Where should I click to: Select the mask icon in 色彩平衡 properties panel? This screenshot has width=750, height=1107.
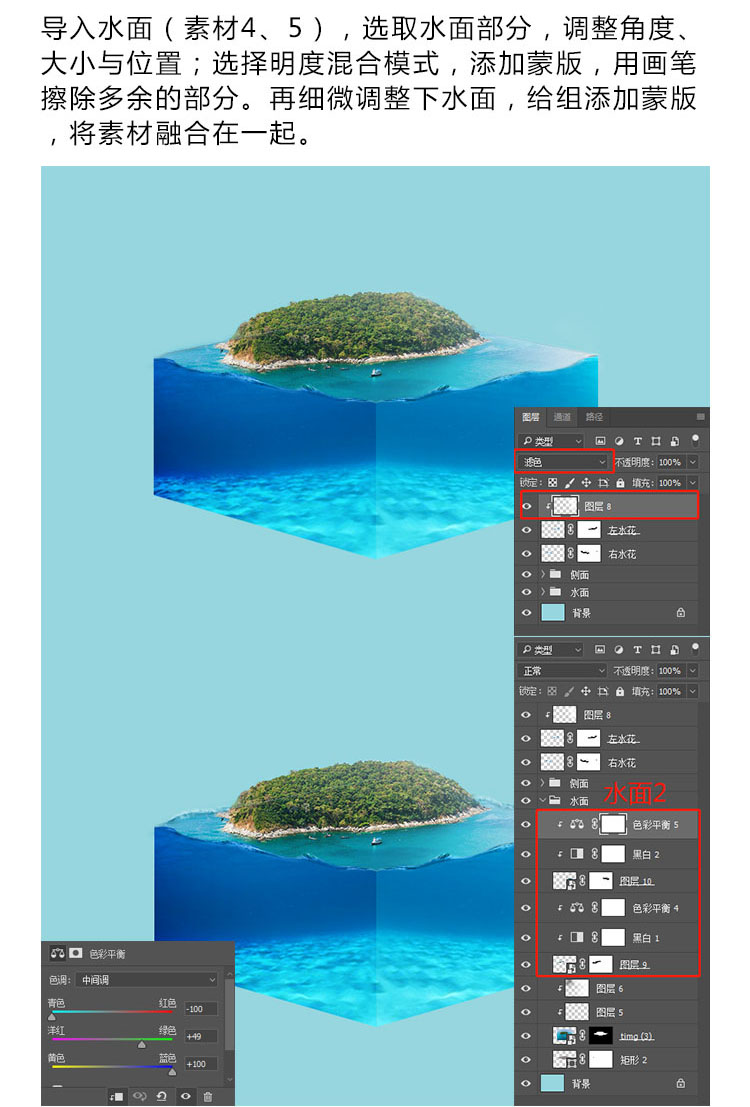(76, 953)
